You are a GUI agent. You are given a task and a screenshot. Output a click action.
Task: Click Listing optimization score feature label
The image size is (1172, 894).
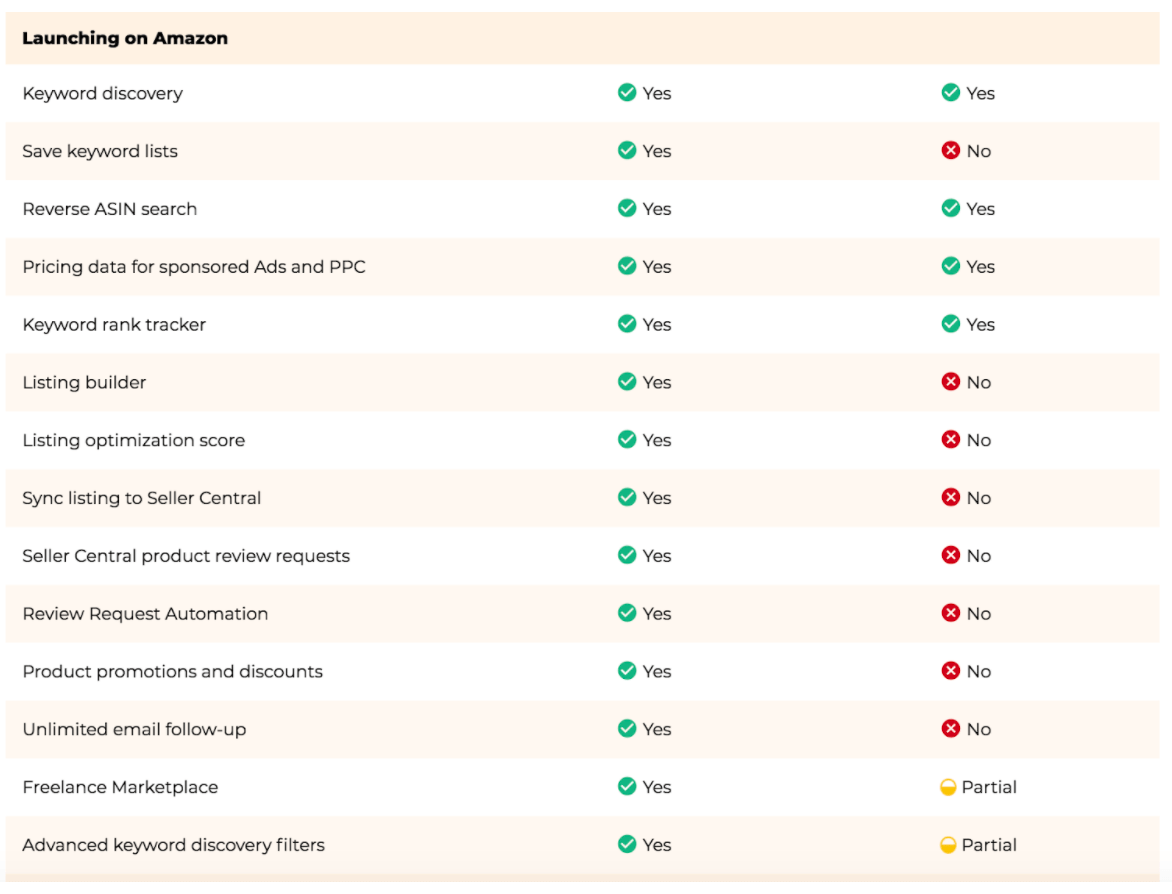[x=134, y=440]
